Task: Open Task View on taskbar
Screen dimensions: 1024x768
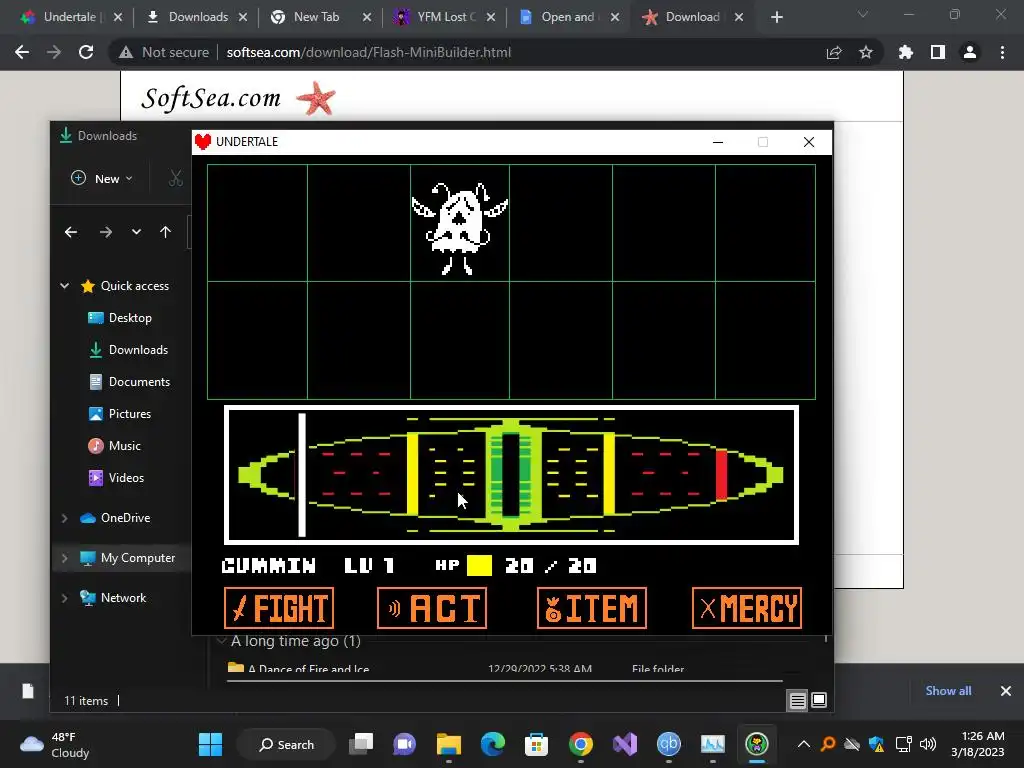Action: click(x=361, y=744)
